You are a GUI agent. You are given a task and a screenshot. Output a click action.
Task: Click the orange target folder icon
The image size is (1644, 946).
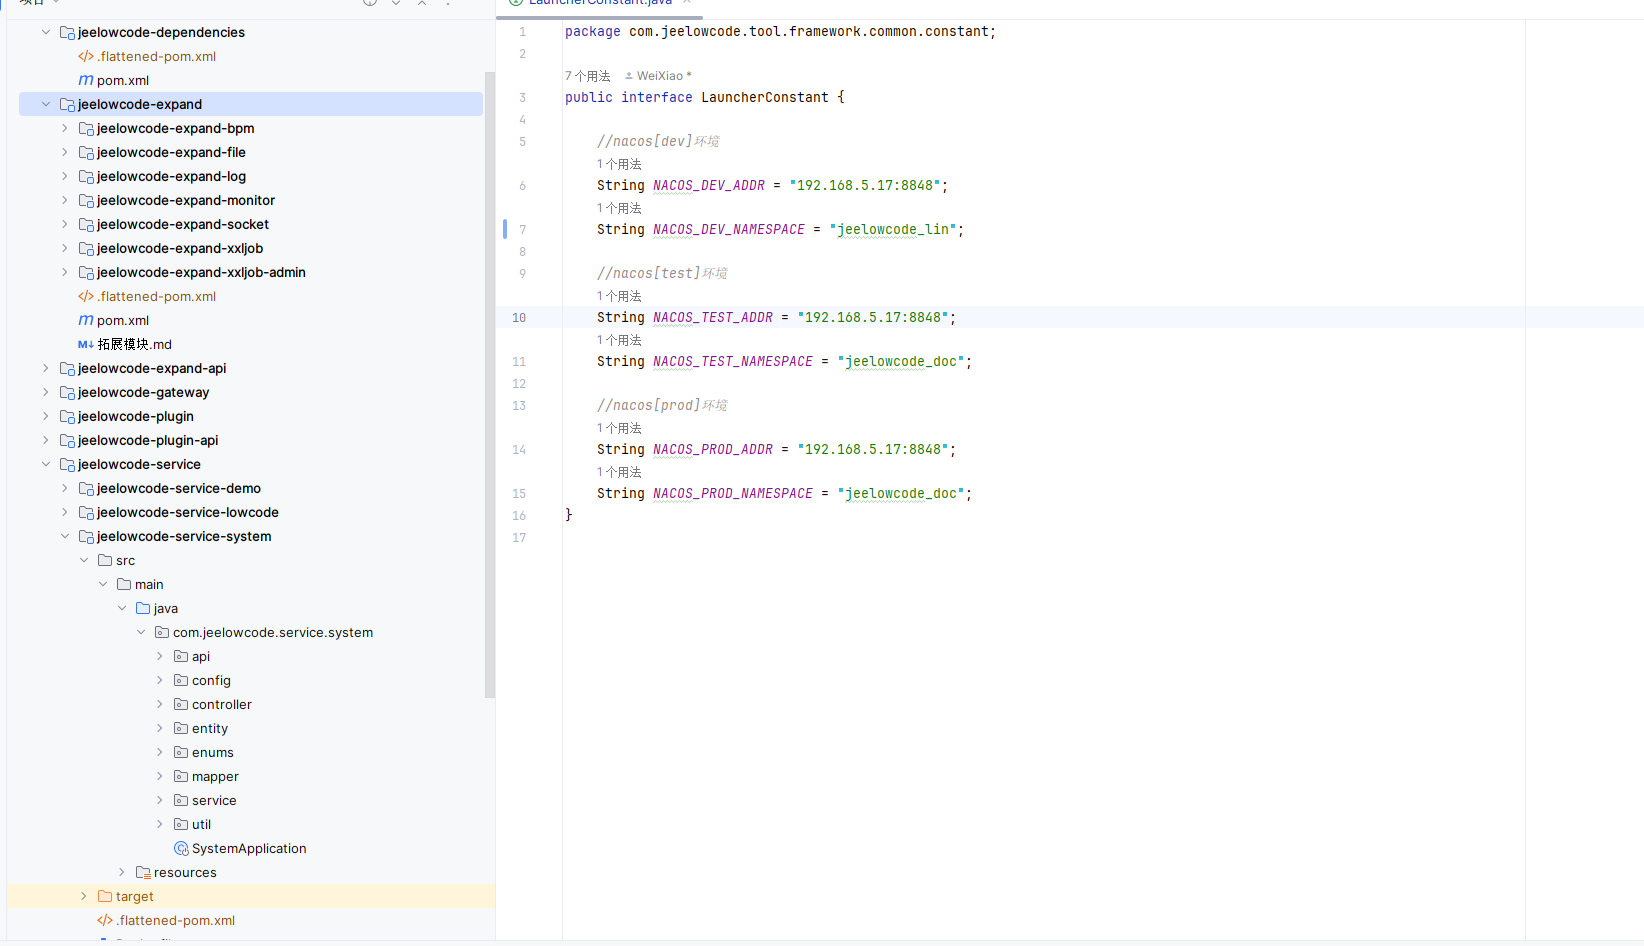[x=105, y=896]
